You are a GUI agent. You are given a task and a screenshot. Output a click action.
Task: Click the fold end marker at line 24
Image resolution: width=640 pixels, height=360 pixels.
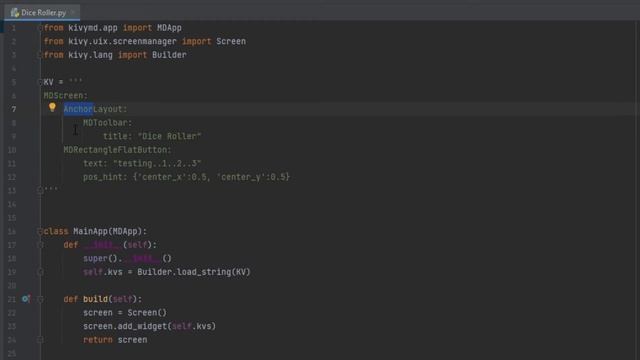tap(40, 340)
